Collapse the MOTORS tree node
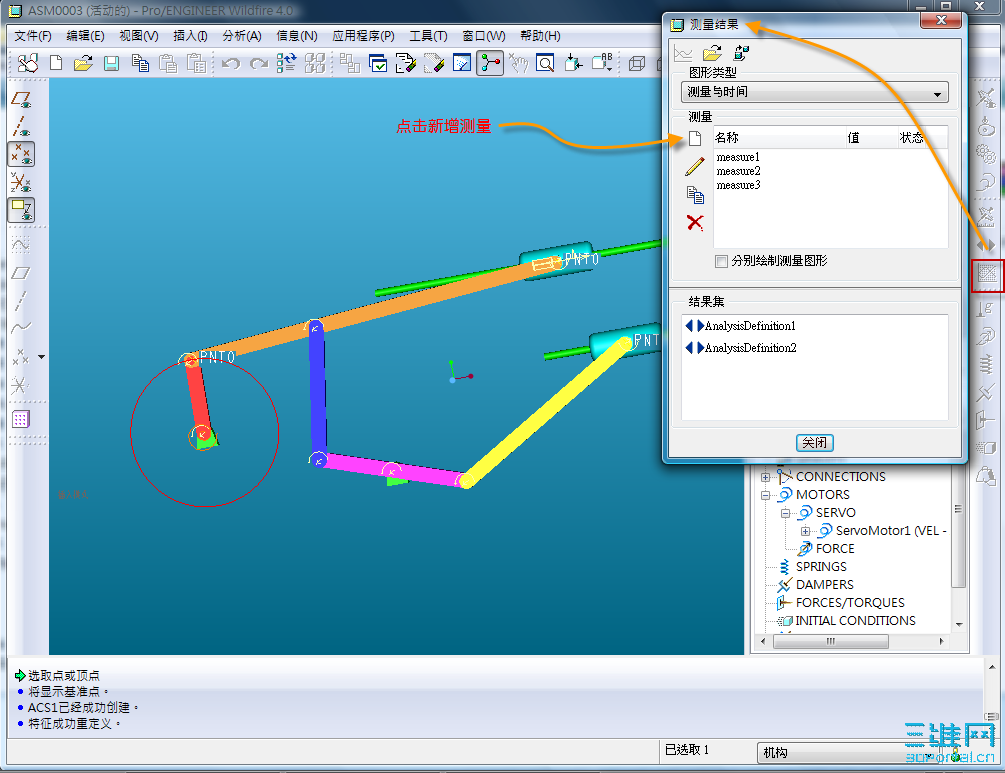This screenshot has width=1005, height=773. click(x=765, y=495)
